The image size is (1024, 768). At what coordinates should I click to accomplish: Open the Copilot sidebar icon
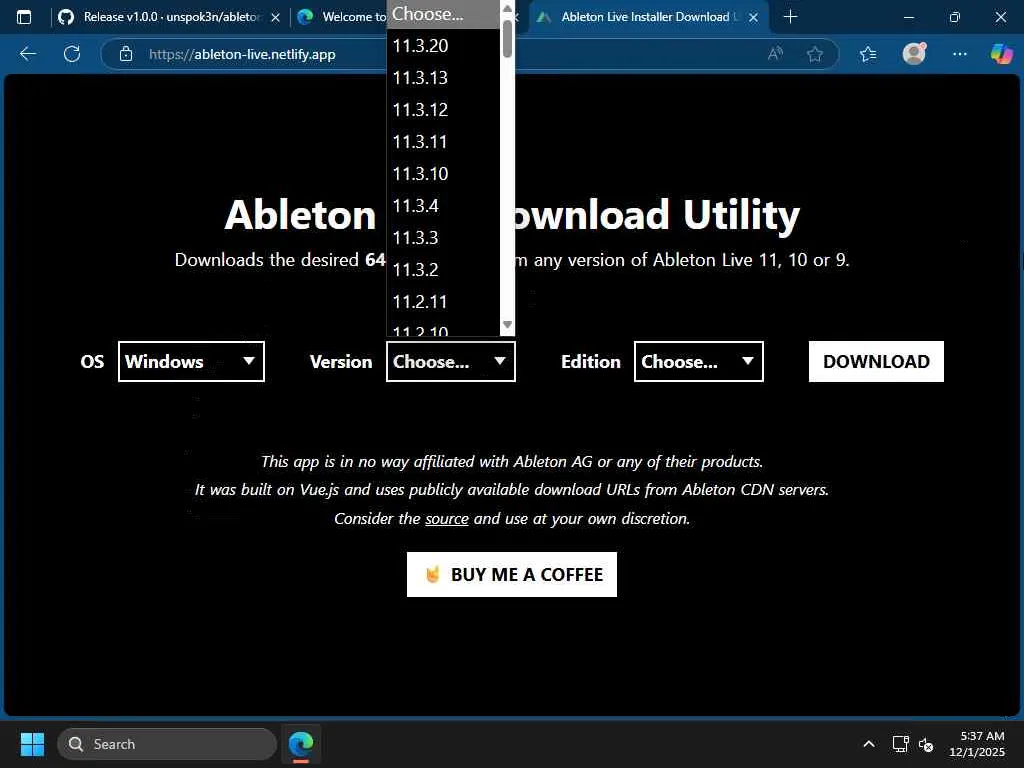(x=1001, y=54)
